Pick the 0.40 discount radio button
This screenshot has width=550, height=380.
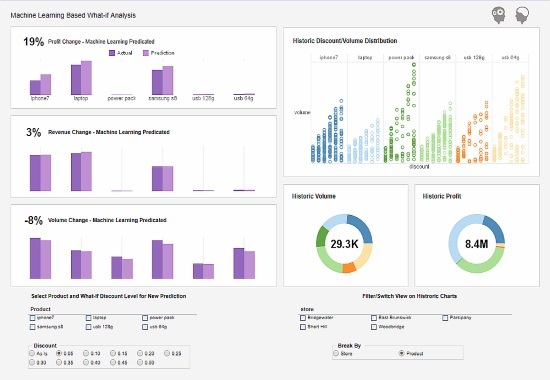(86, 362)
